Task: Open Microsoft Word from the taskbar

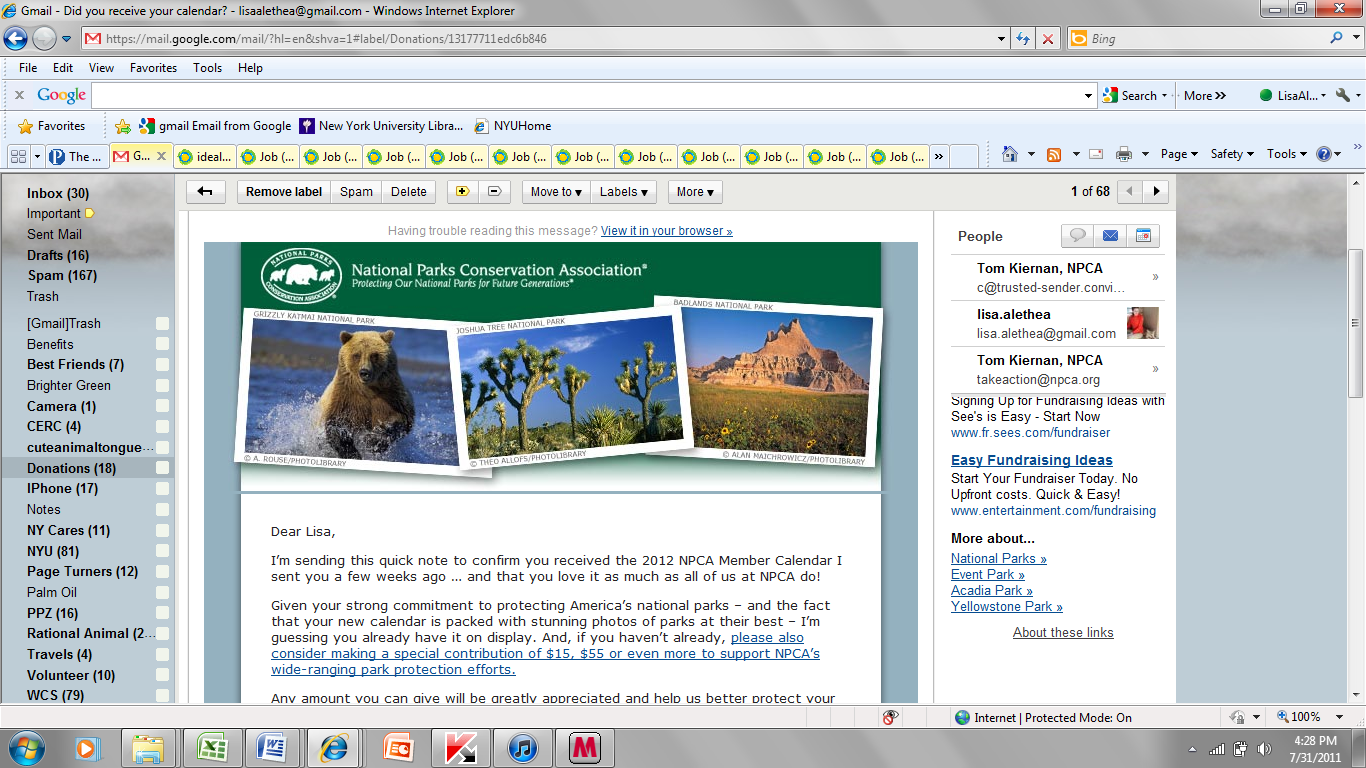Action: point(272,747)
